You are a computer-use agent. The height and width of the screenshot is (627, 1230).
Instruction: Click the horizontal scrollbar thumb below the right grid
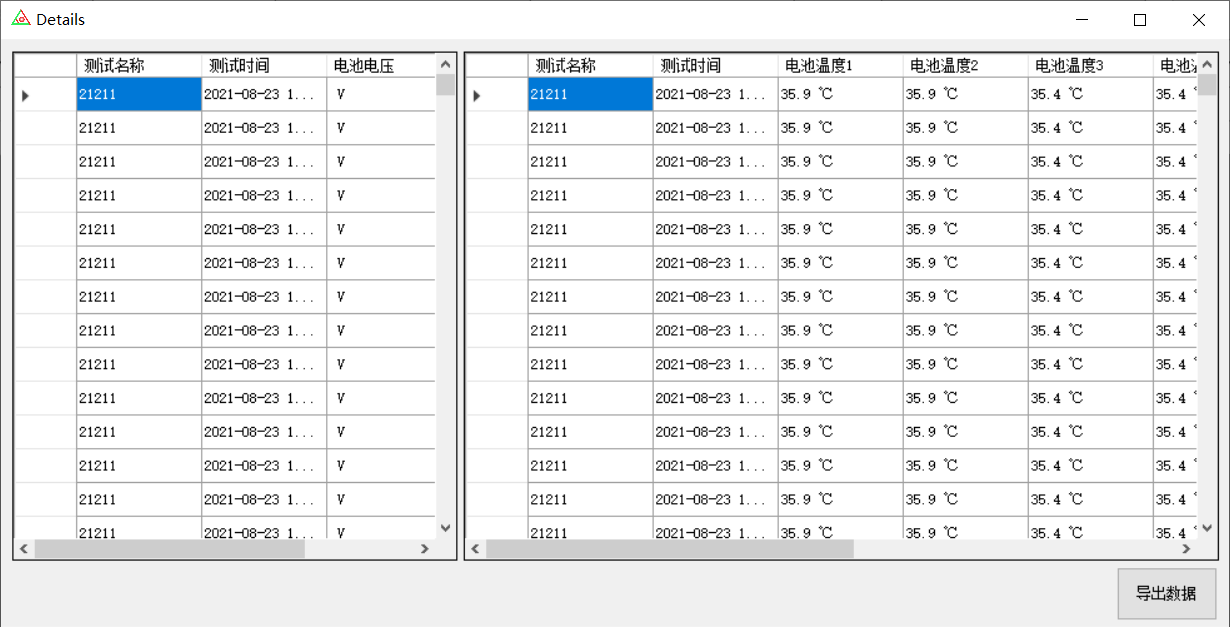tap(670, 549)
